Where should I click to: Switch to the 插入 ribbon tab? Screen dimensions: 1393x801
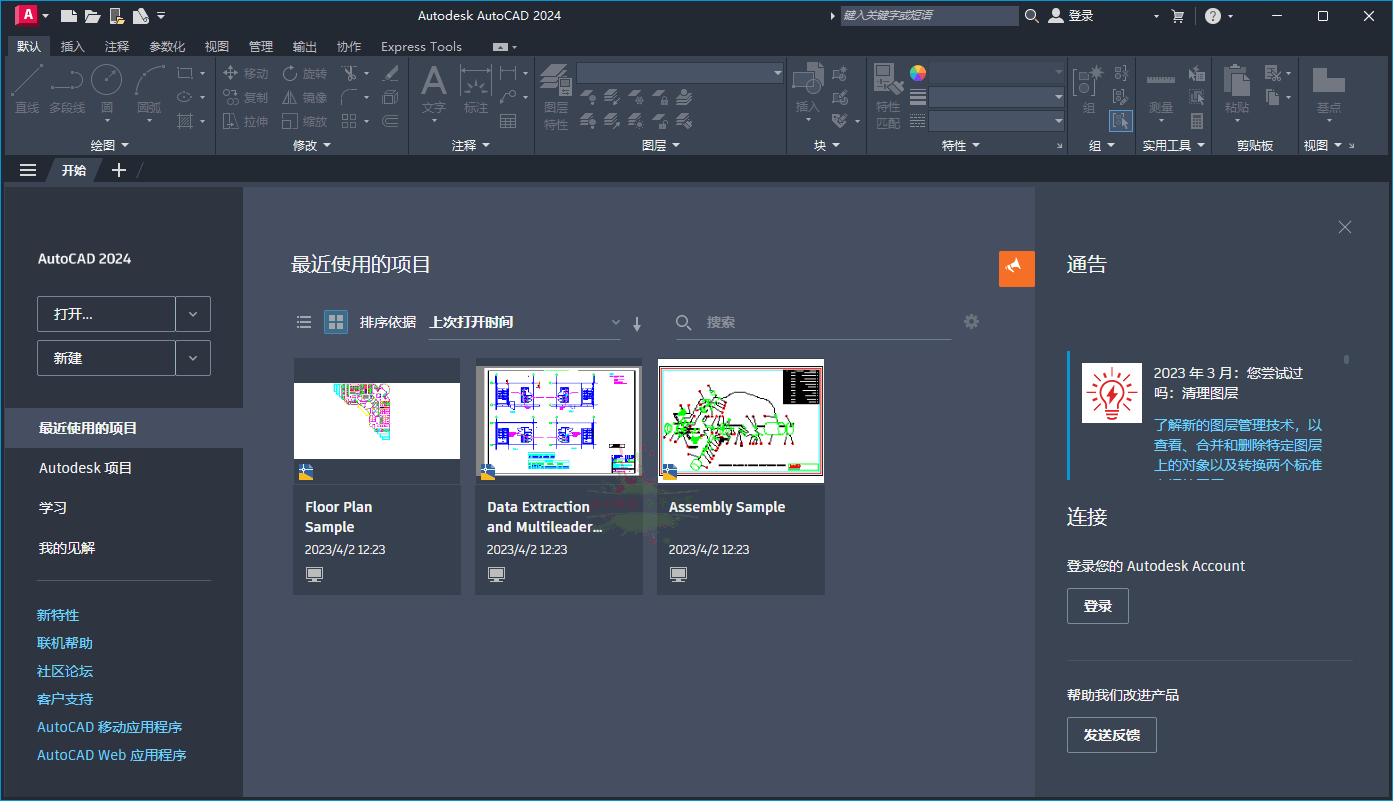coord(72,46)
